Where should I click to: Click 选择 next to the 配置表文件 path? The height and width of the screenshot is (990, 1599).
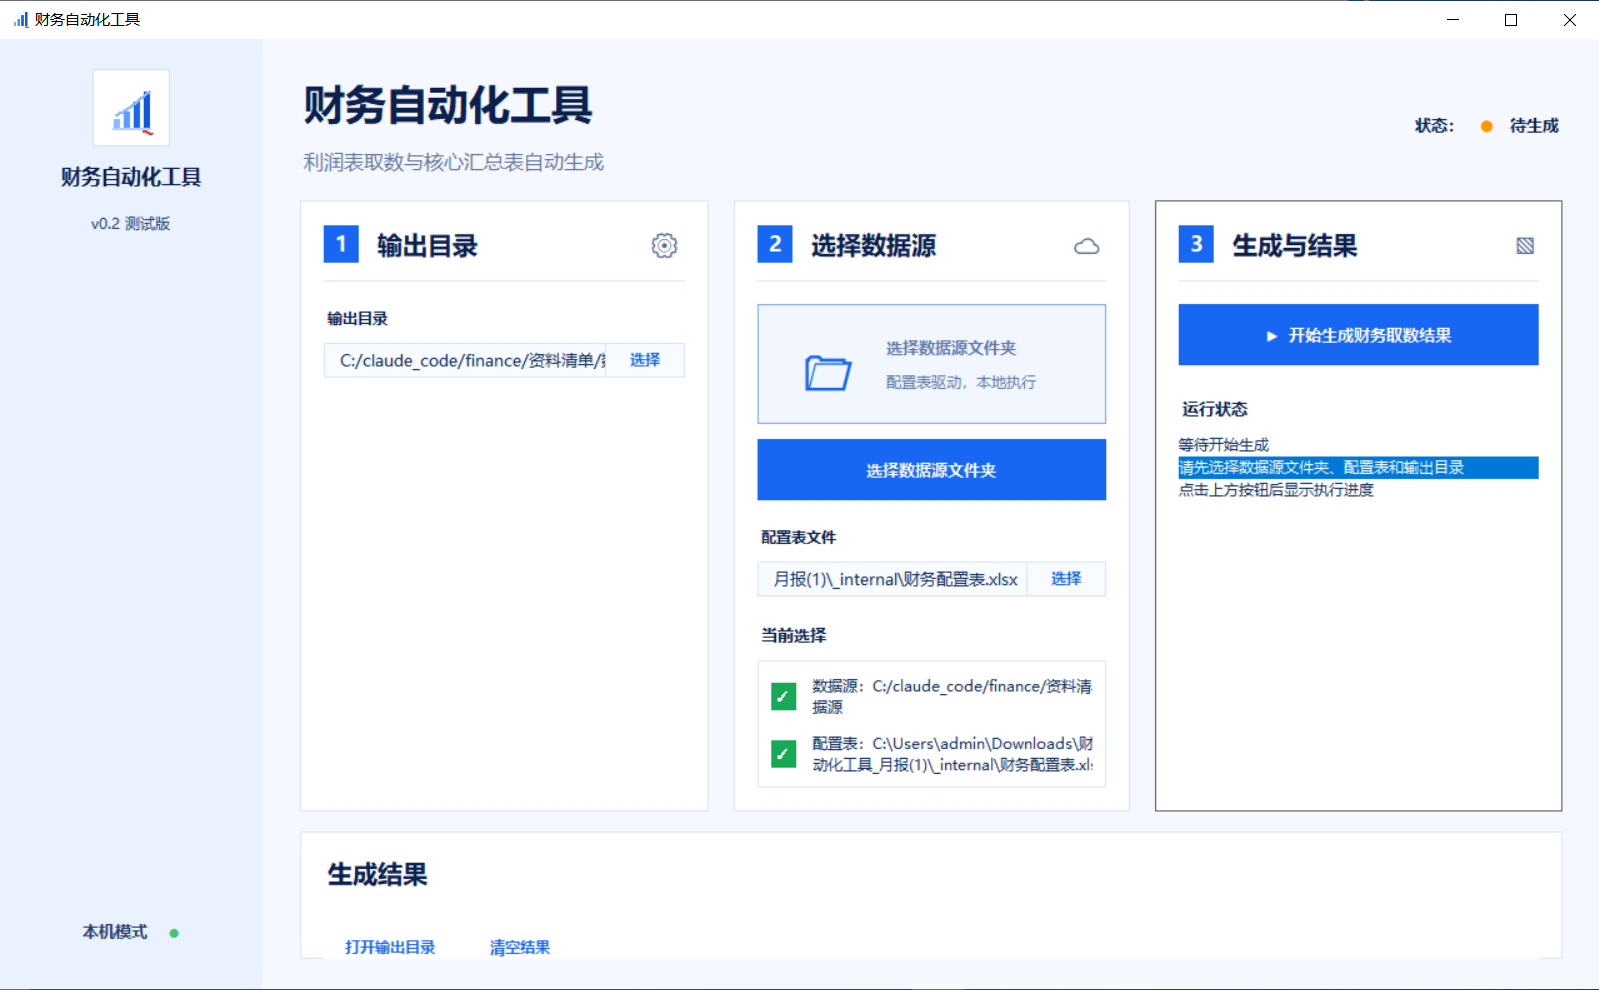click(x=1066, y=579)
